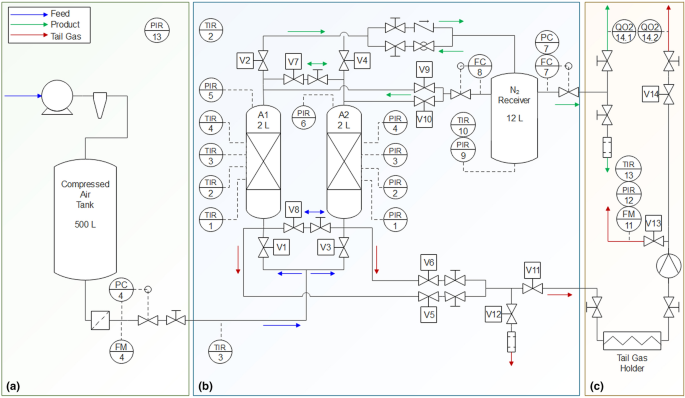Screen dimensions: 685x398
Task: Click the FM 4 flow meter bubble
Action: point(121,352)
